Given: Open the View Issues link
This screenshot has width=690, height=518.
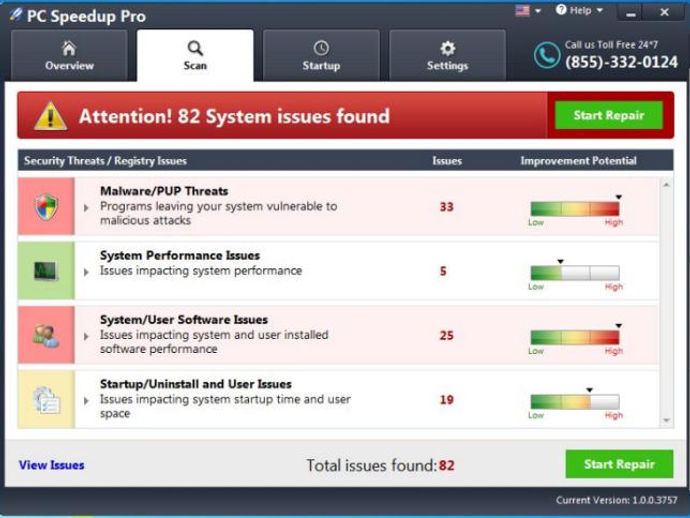Looking at the screenshot, I should point(51,465).
